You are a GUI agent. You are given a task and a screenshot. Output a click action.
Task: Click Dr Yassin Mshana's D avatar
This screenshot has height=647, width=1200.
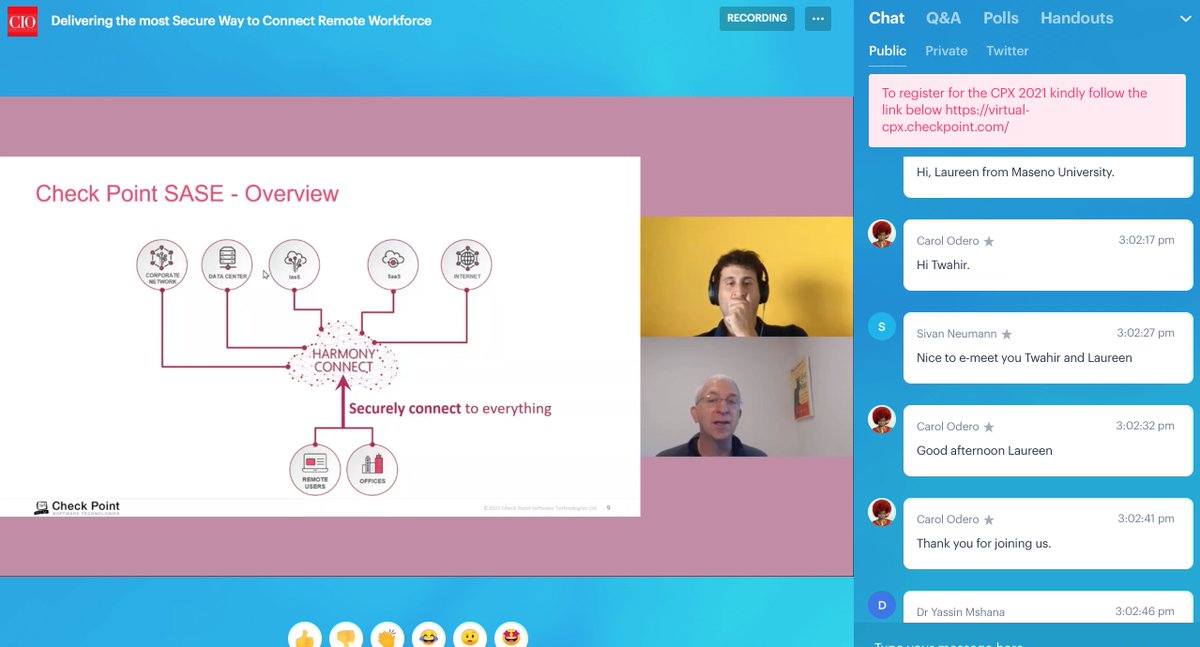pos(881,605)
